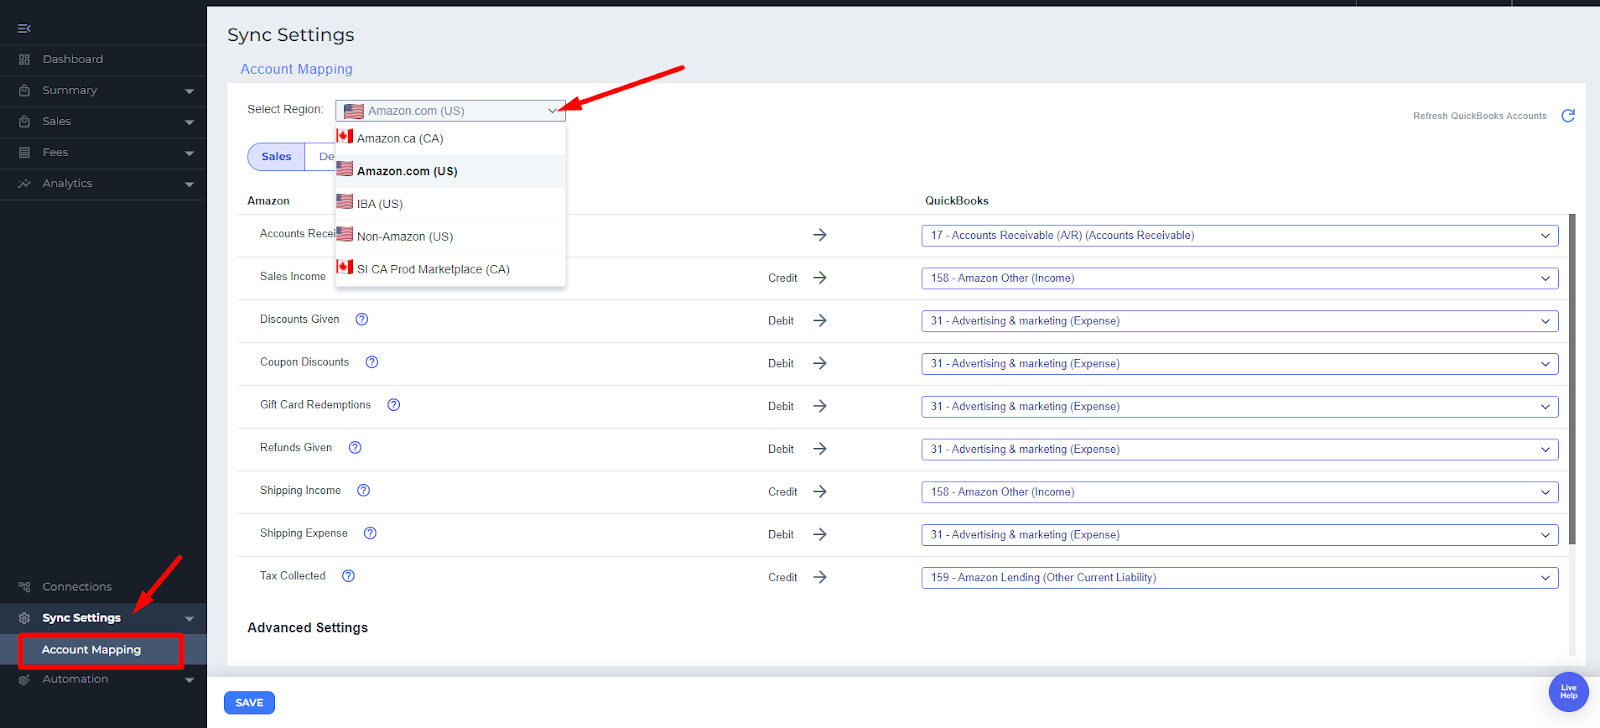Open Refunds Given QuickBooks account dropdown
The image size is (1600, 728).
(1240, 449)
